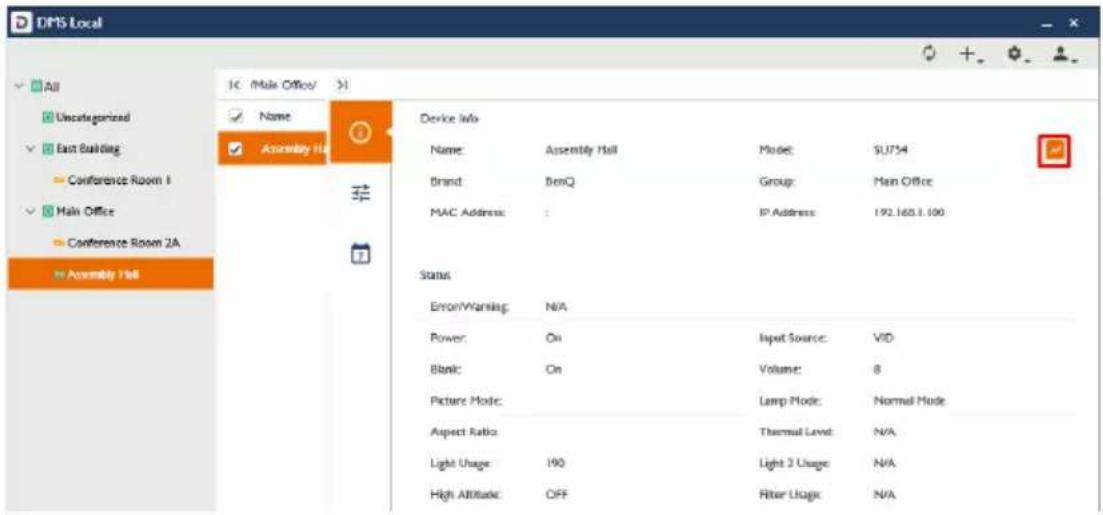Click the Volume value 8
The image size is (1103, 515).
876,369
